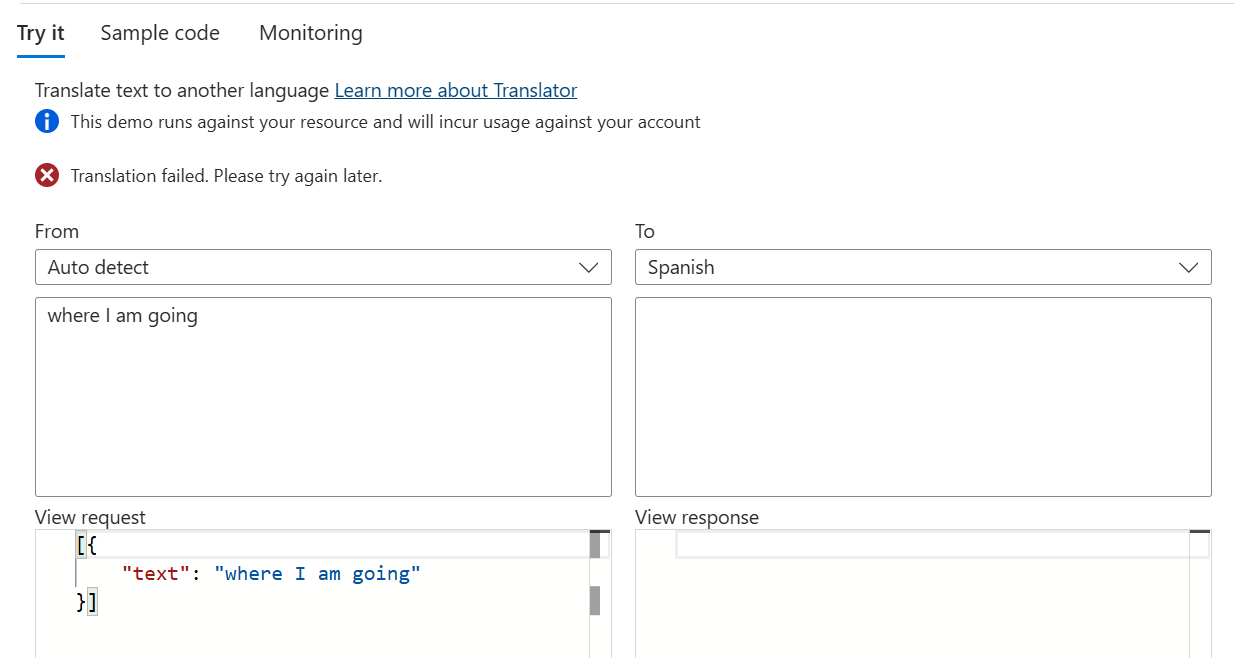Open the Monitoring tab

(x=311, y=33)
